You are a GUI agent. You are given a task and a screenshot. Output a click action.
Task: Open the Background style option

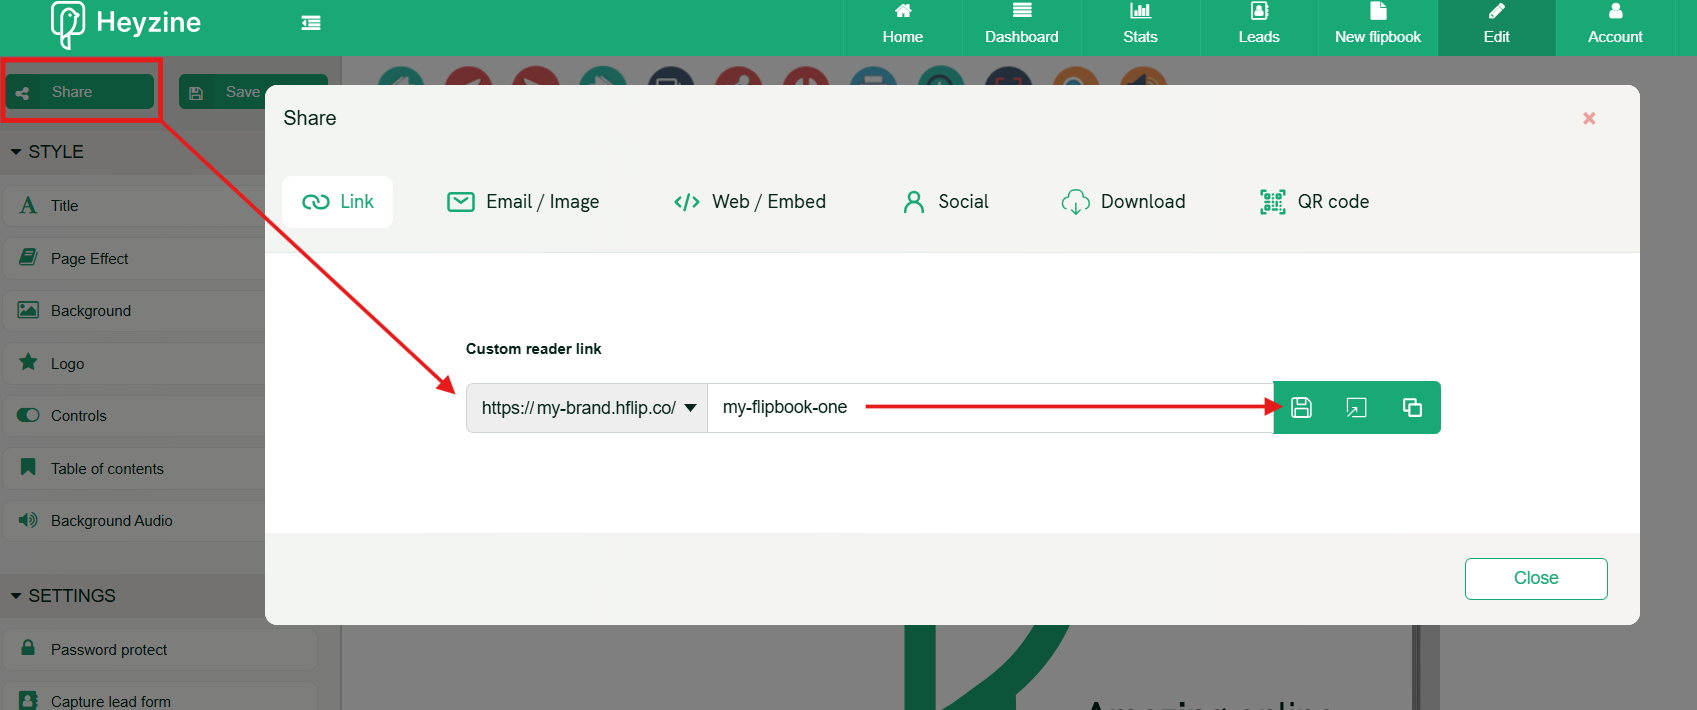(134, 311)
